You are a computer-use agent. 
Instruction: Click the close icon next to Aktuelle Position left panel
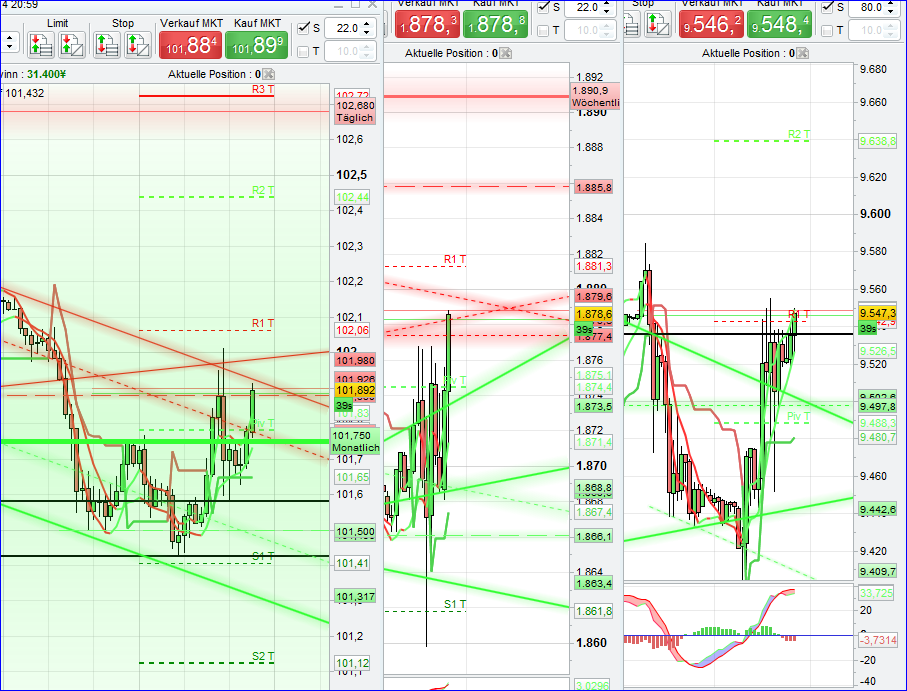[x=267, y=74]
